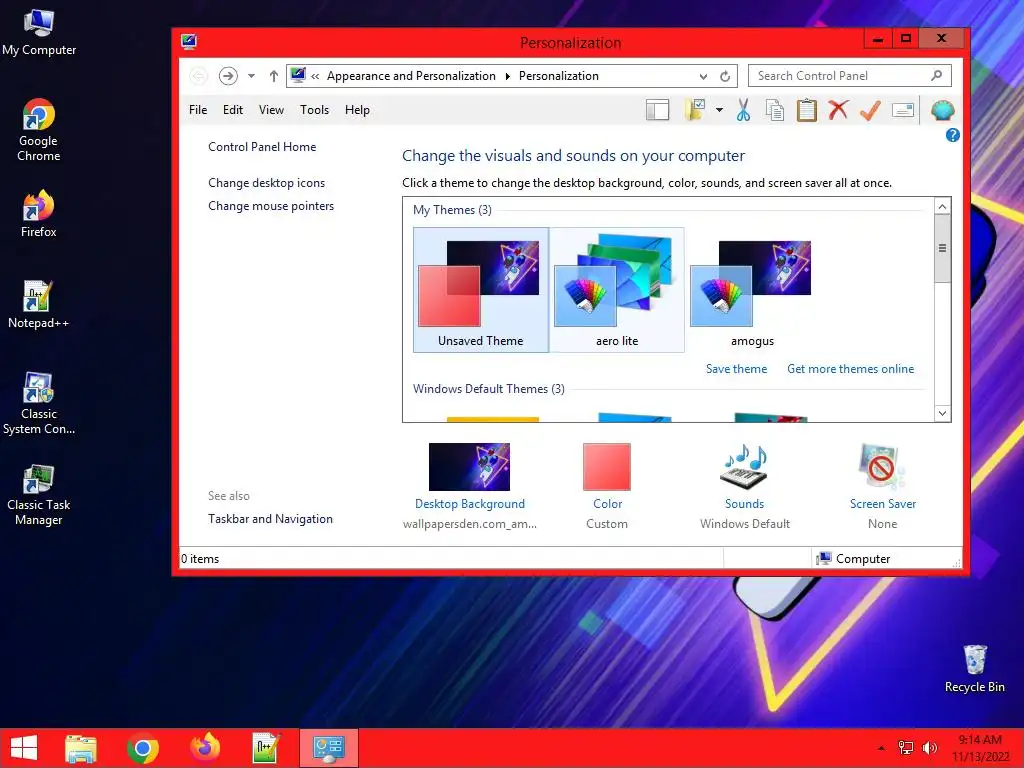This screenshot has width=1024, height=768.
Task: Click the Email envelope toolbar icon
Action: point(903,110)
